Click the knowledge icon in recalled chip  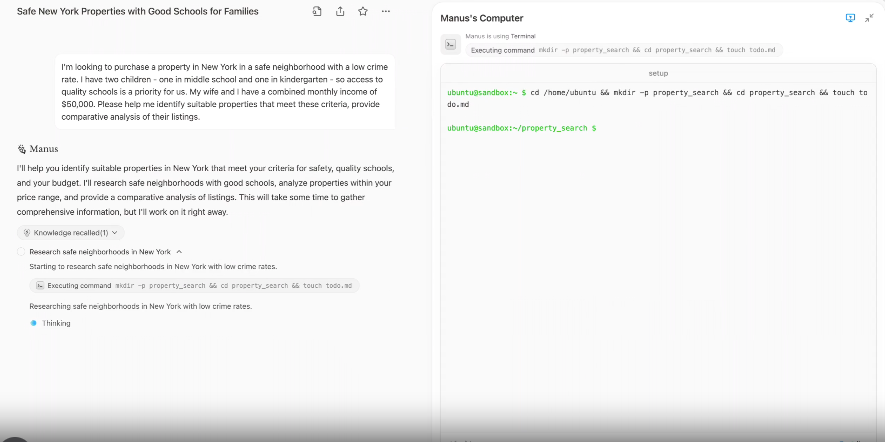[26, 232]
